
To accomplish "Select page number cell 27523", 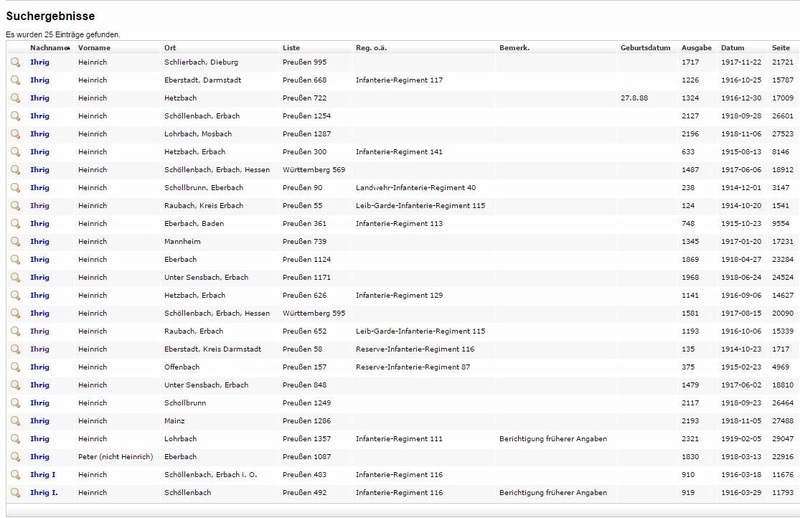I will pyautogui.click(x=782, y=134).
